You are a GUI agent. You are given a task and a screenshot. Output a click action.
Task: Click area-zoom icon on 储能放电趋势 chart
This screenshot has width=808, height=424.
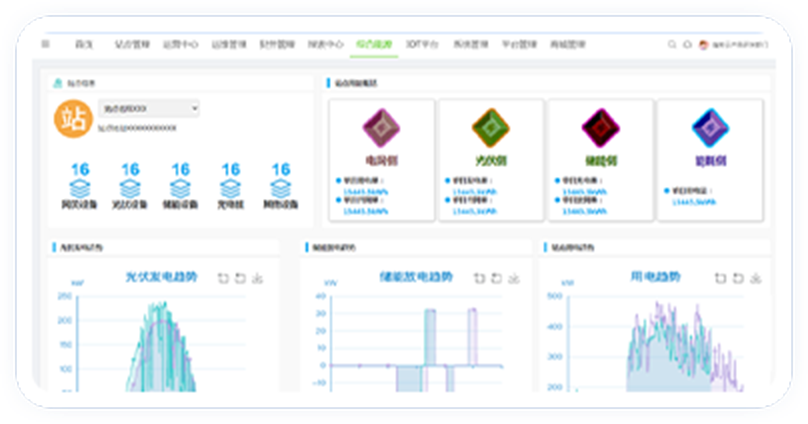tap(479, 278)
